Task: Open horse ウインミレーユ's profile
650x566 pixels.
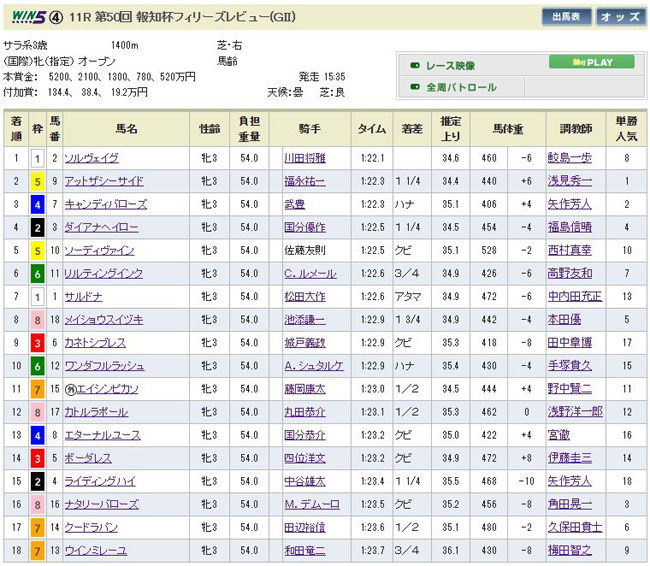Action: pos(95,550)
